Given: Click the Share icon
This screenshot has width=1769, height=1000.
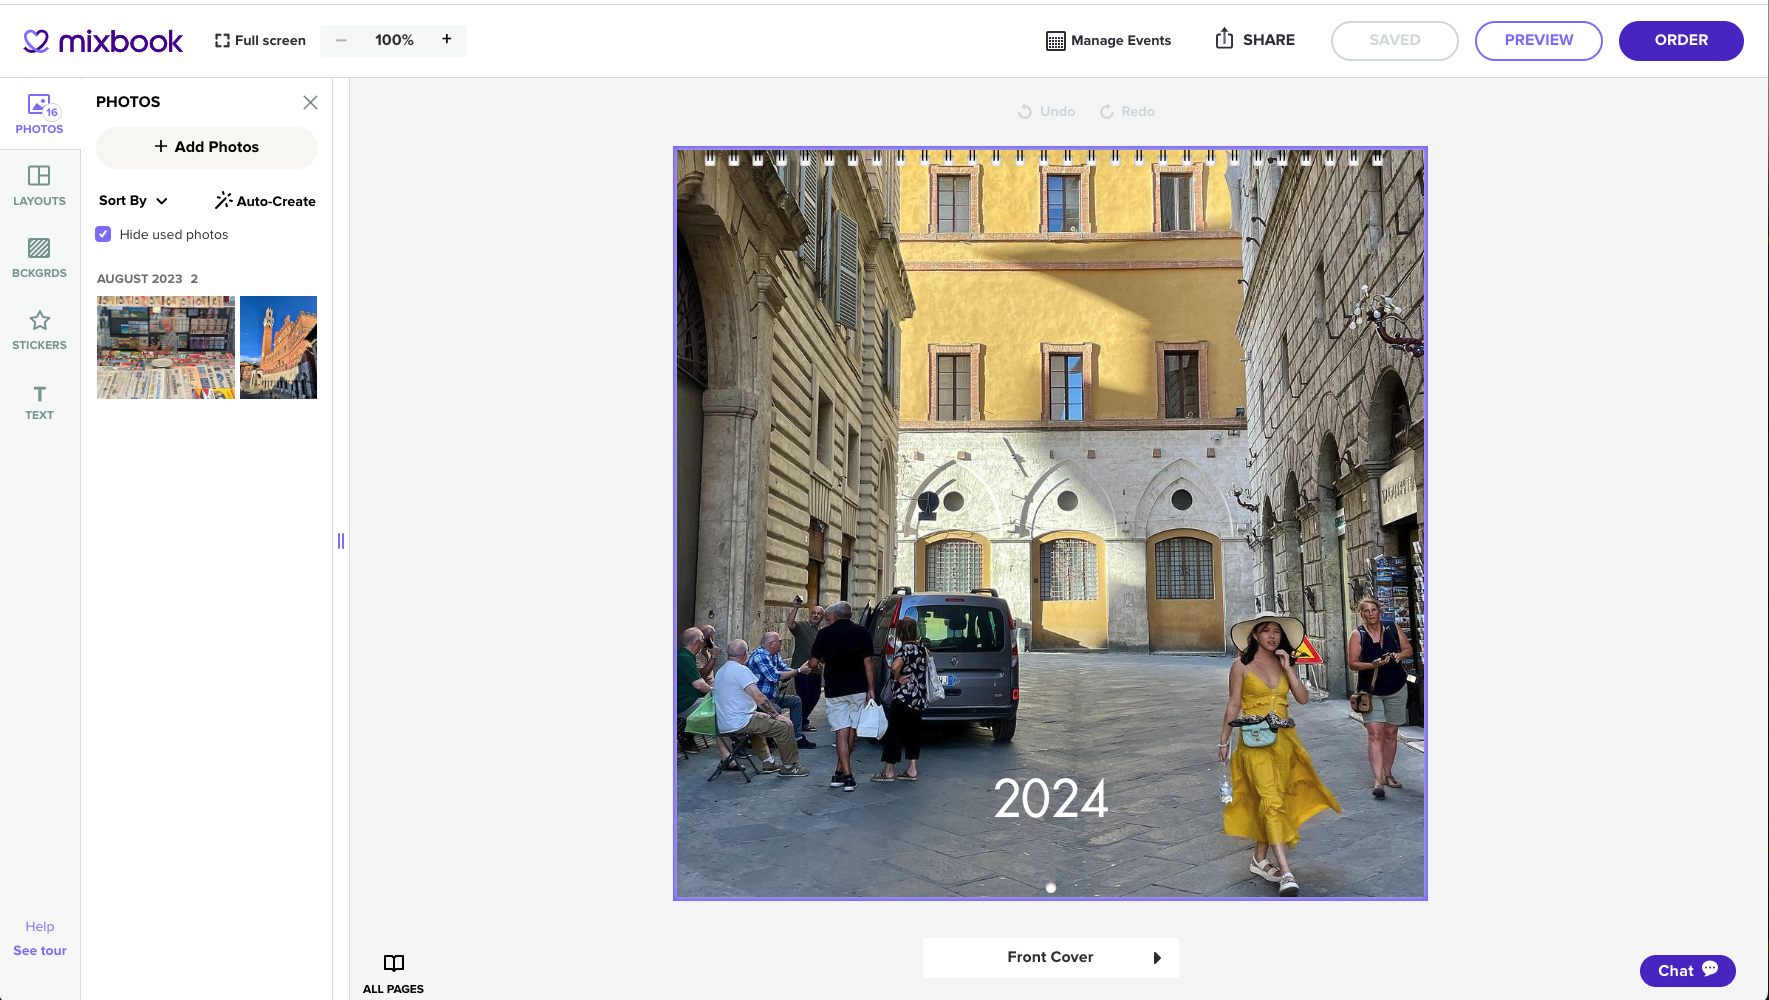Looking at the screenshot, I should click(1224, 40).
